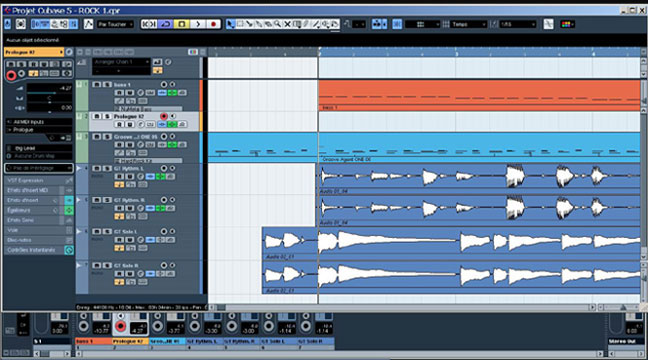Click the snap to zero crossing icon
Image resolution: width=648 pixels, height=360 pixels.
coord(548,24)
